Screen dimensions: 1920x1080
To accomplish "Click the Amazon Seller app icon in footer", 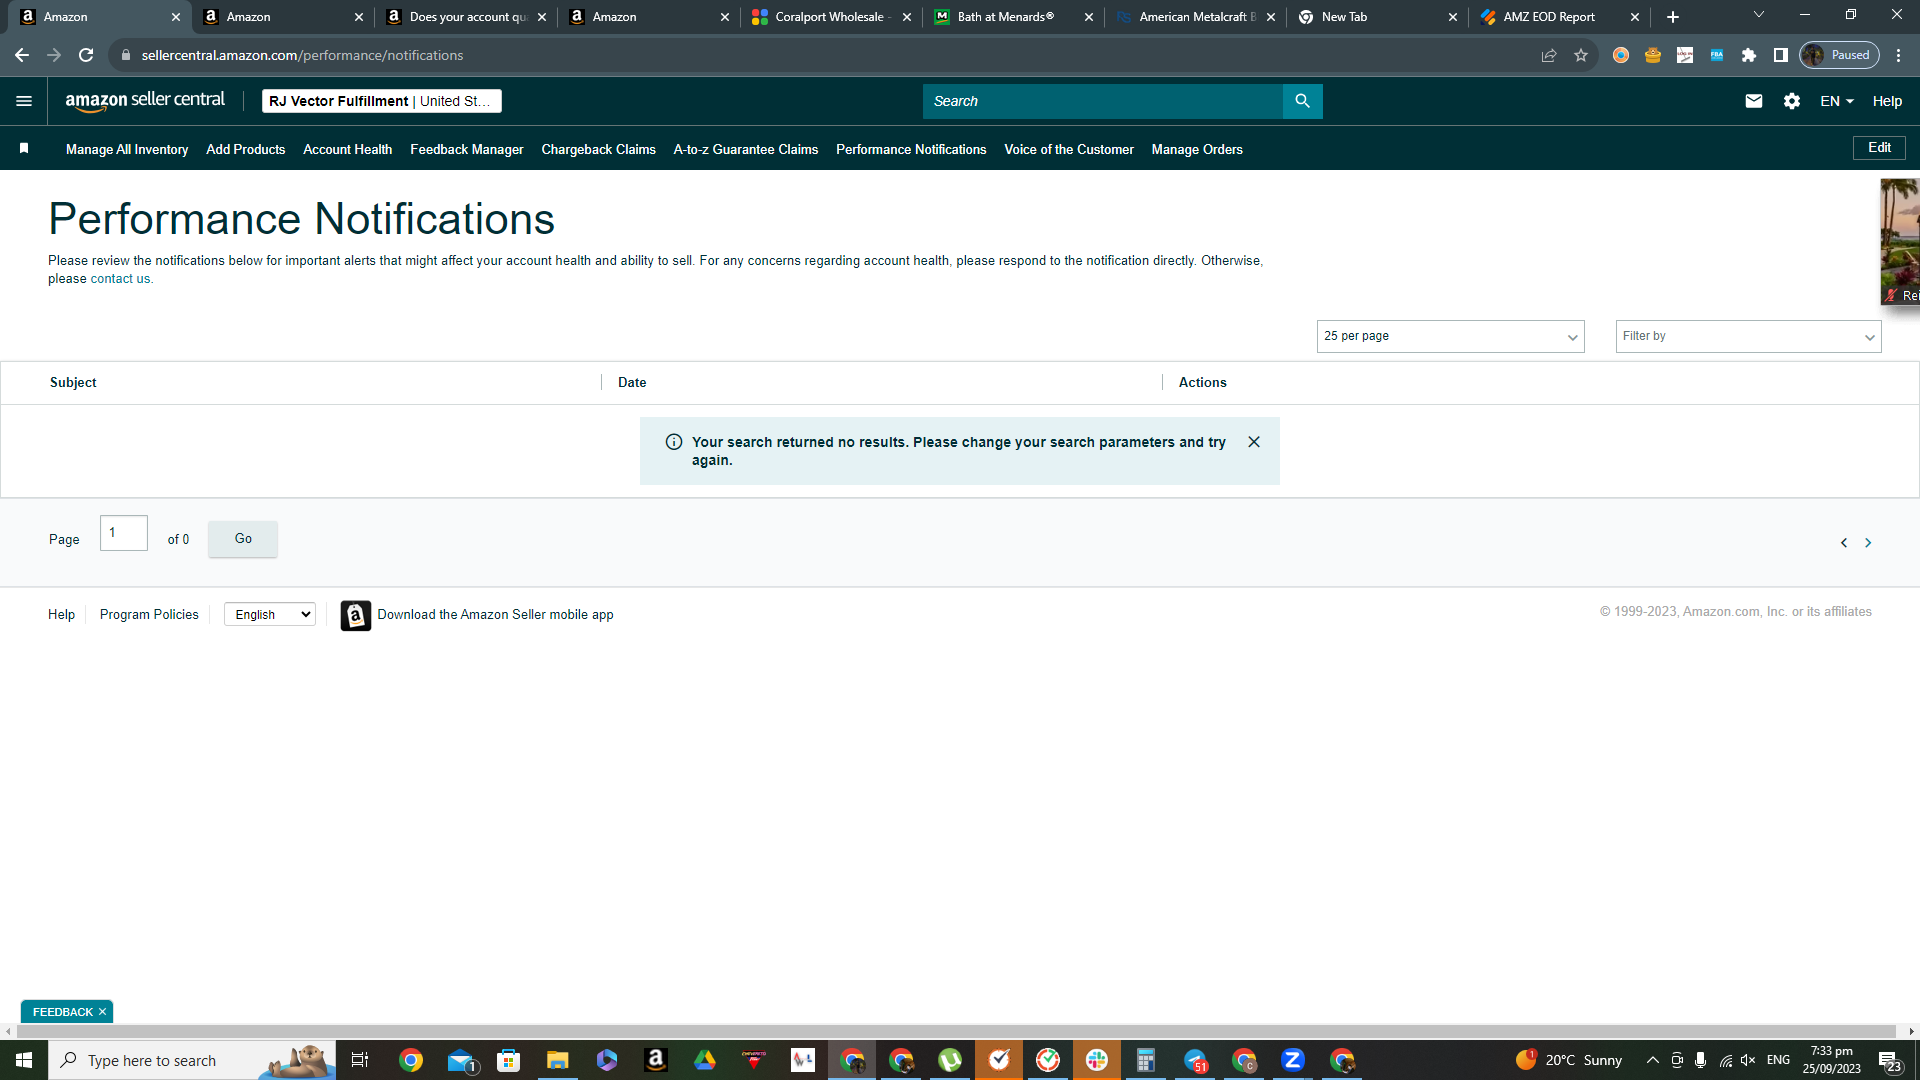I will tap(355, 615).
